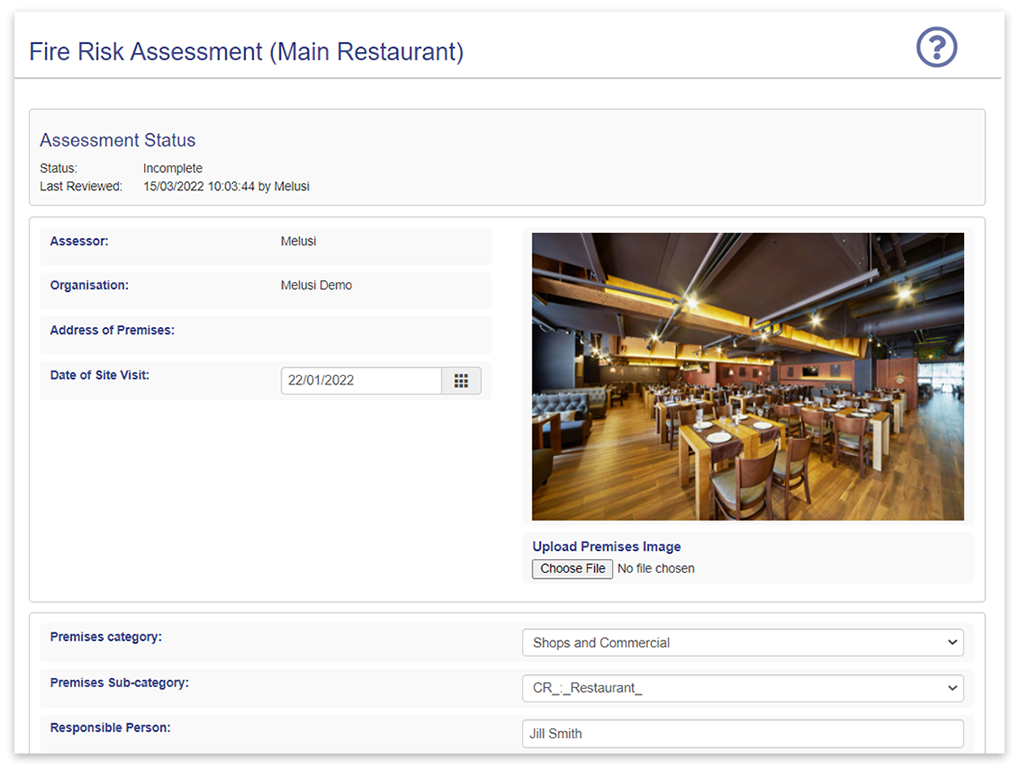Click the Responsible Person label

pyautogui.click(x=110, y=728)
